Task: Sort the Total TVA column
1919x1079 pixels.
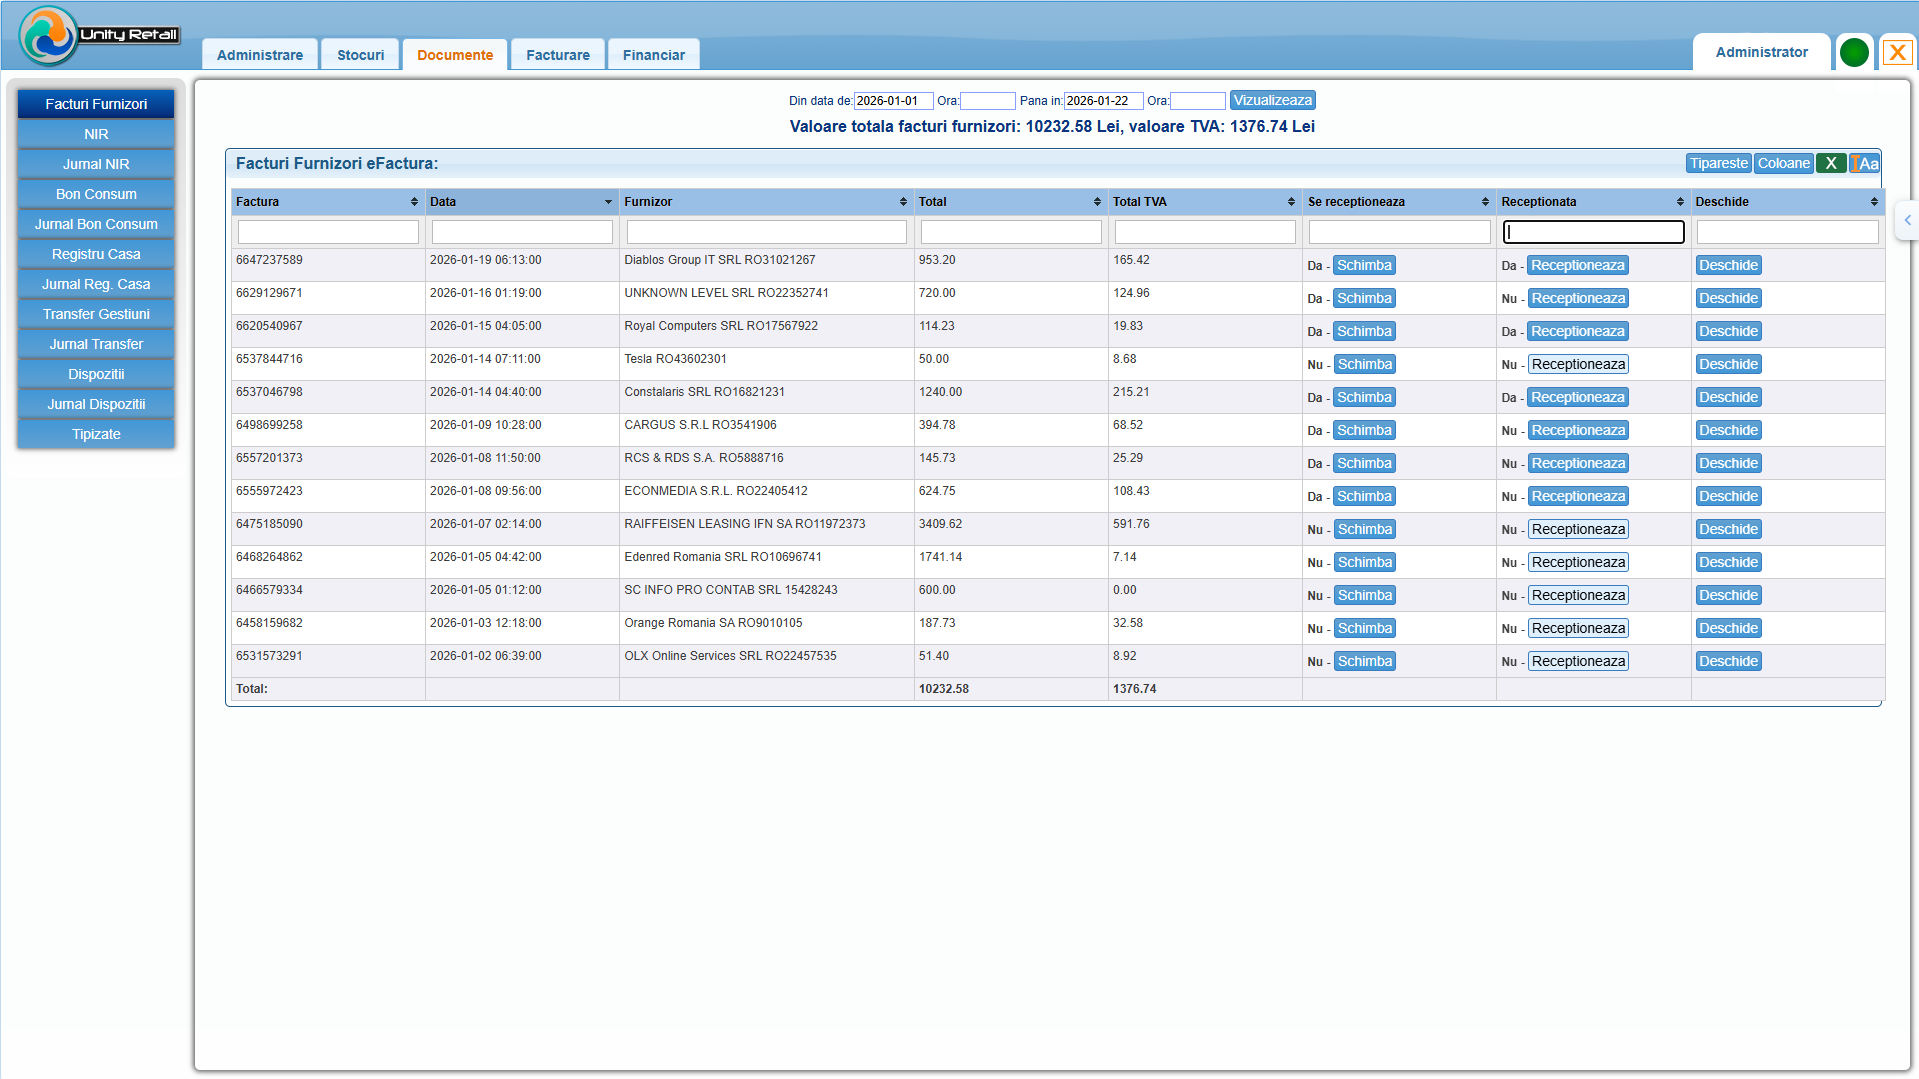Action: 1291,202
